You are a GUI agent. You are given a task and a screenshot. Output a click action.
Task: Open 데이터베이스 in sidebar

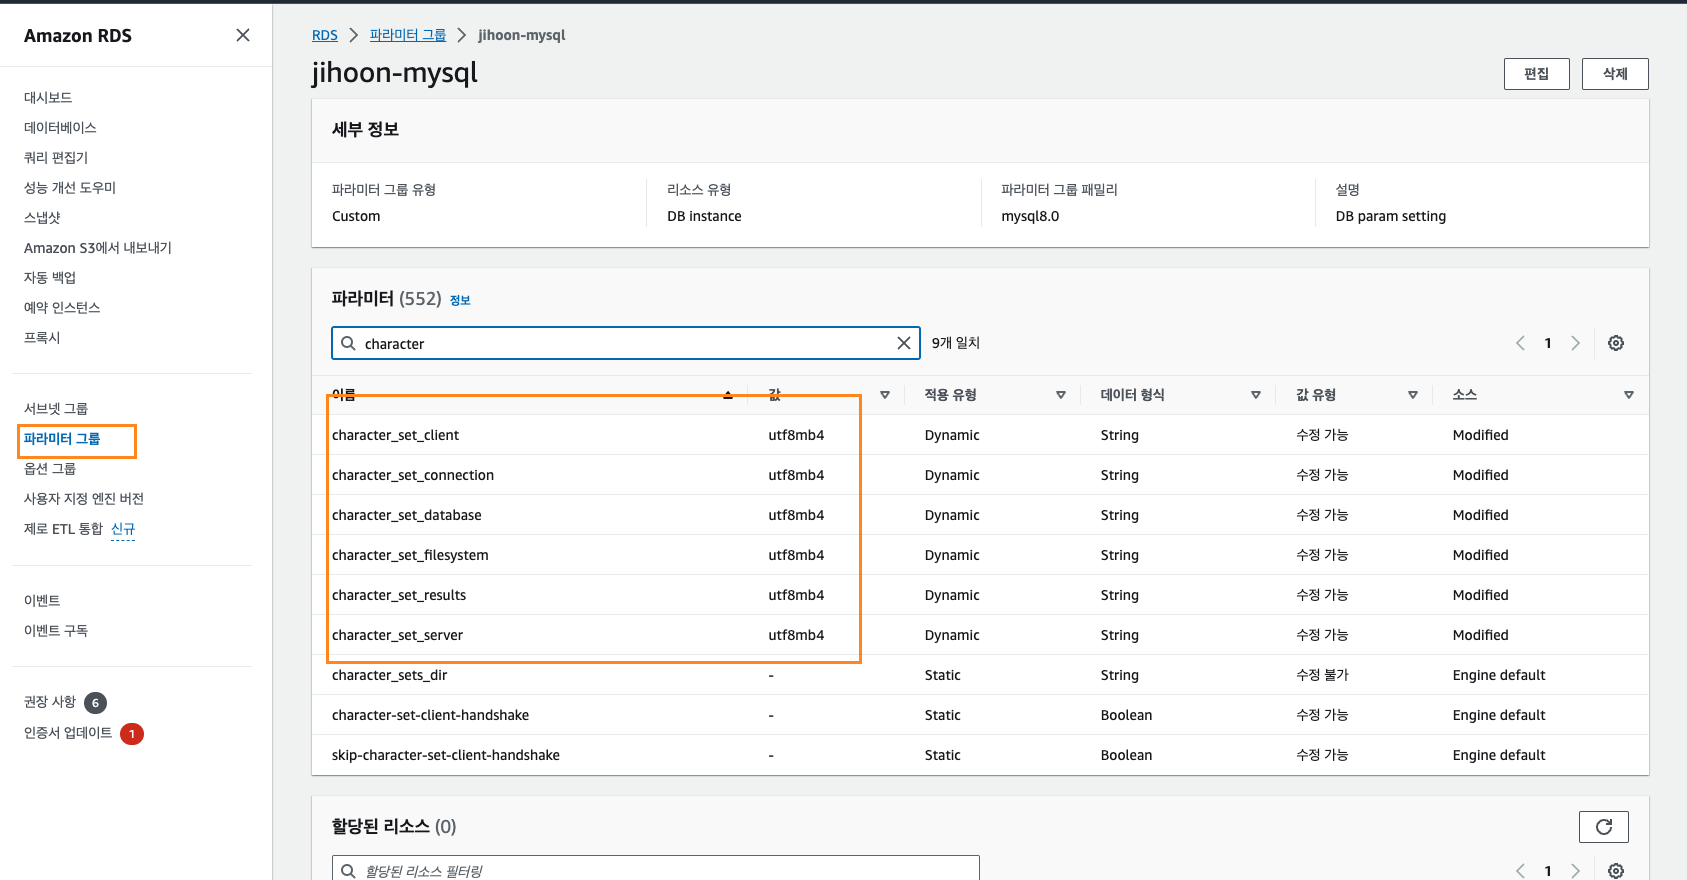(60, 128)
